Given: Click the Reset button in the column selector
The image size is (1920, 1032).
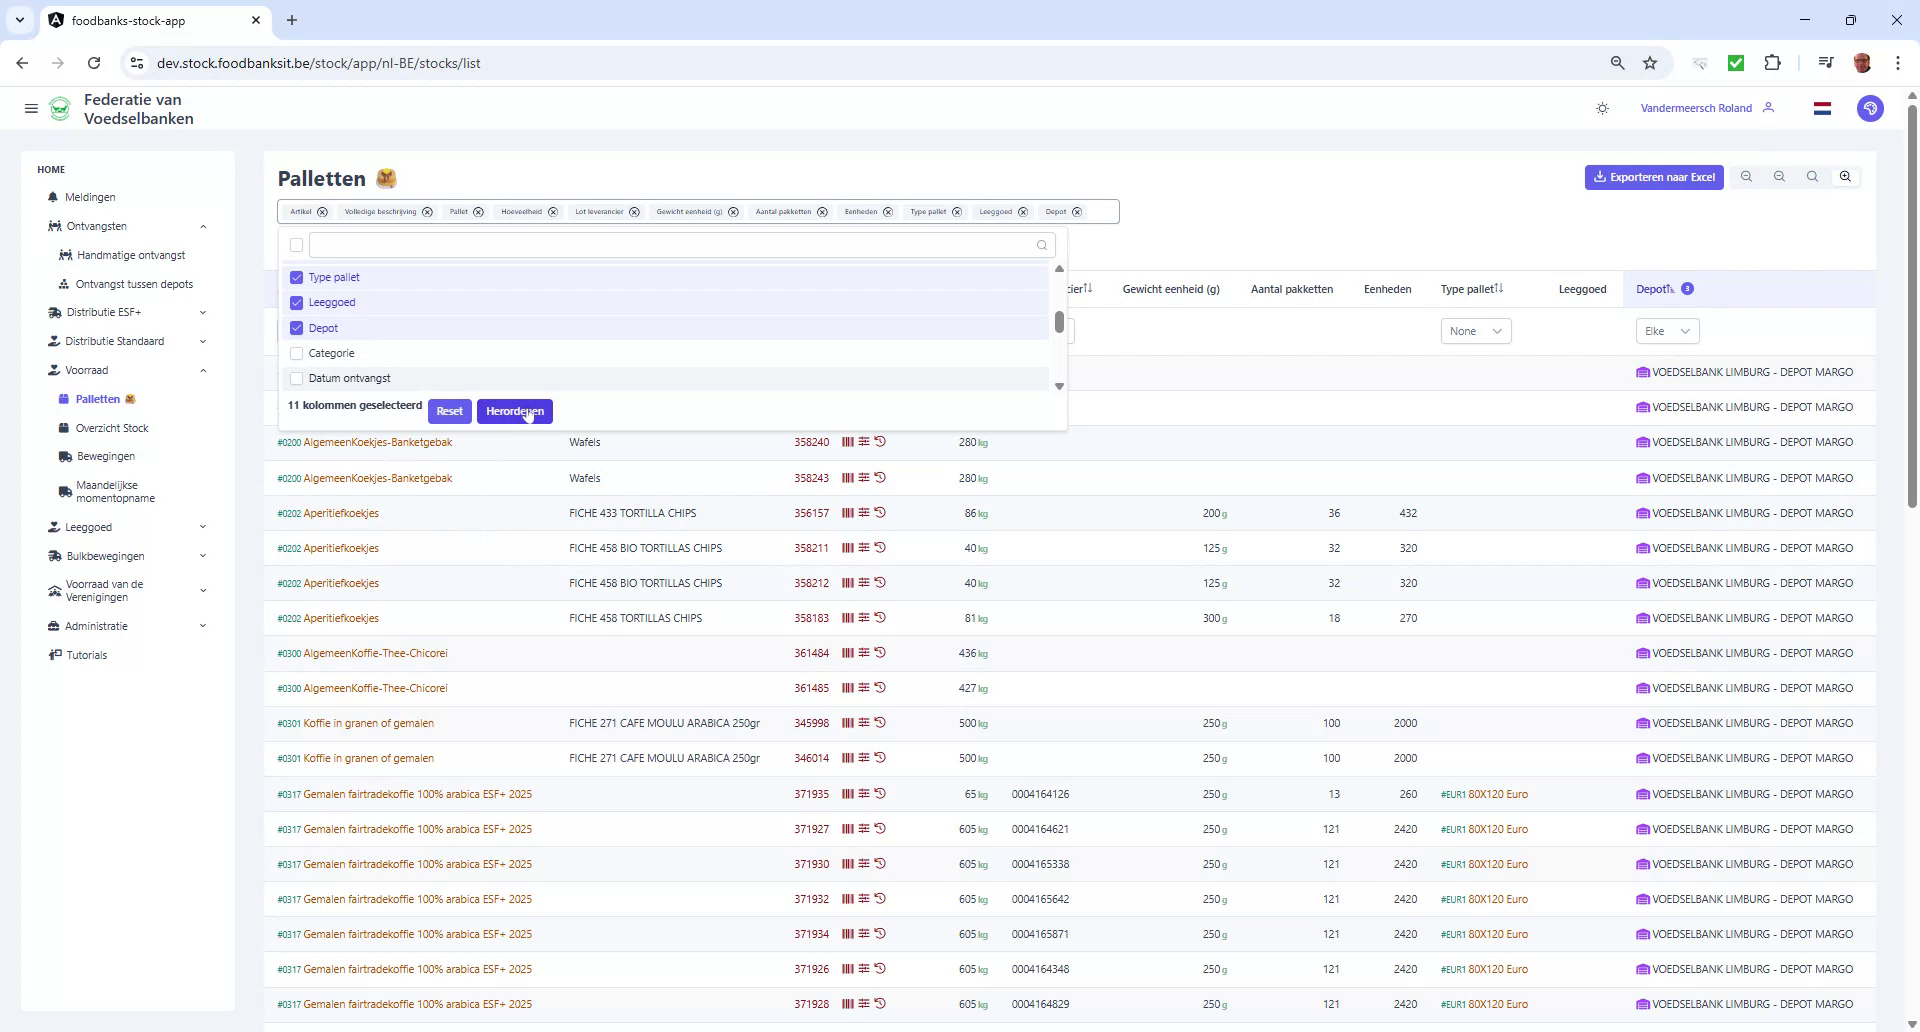Looking at the screenshot, I should click(x=449, y=411).
